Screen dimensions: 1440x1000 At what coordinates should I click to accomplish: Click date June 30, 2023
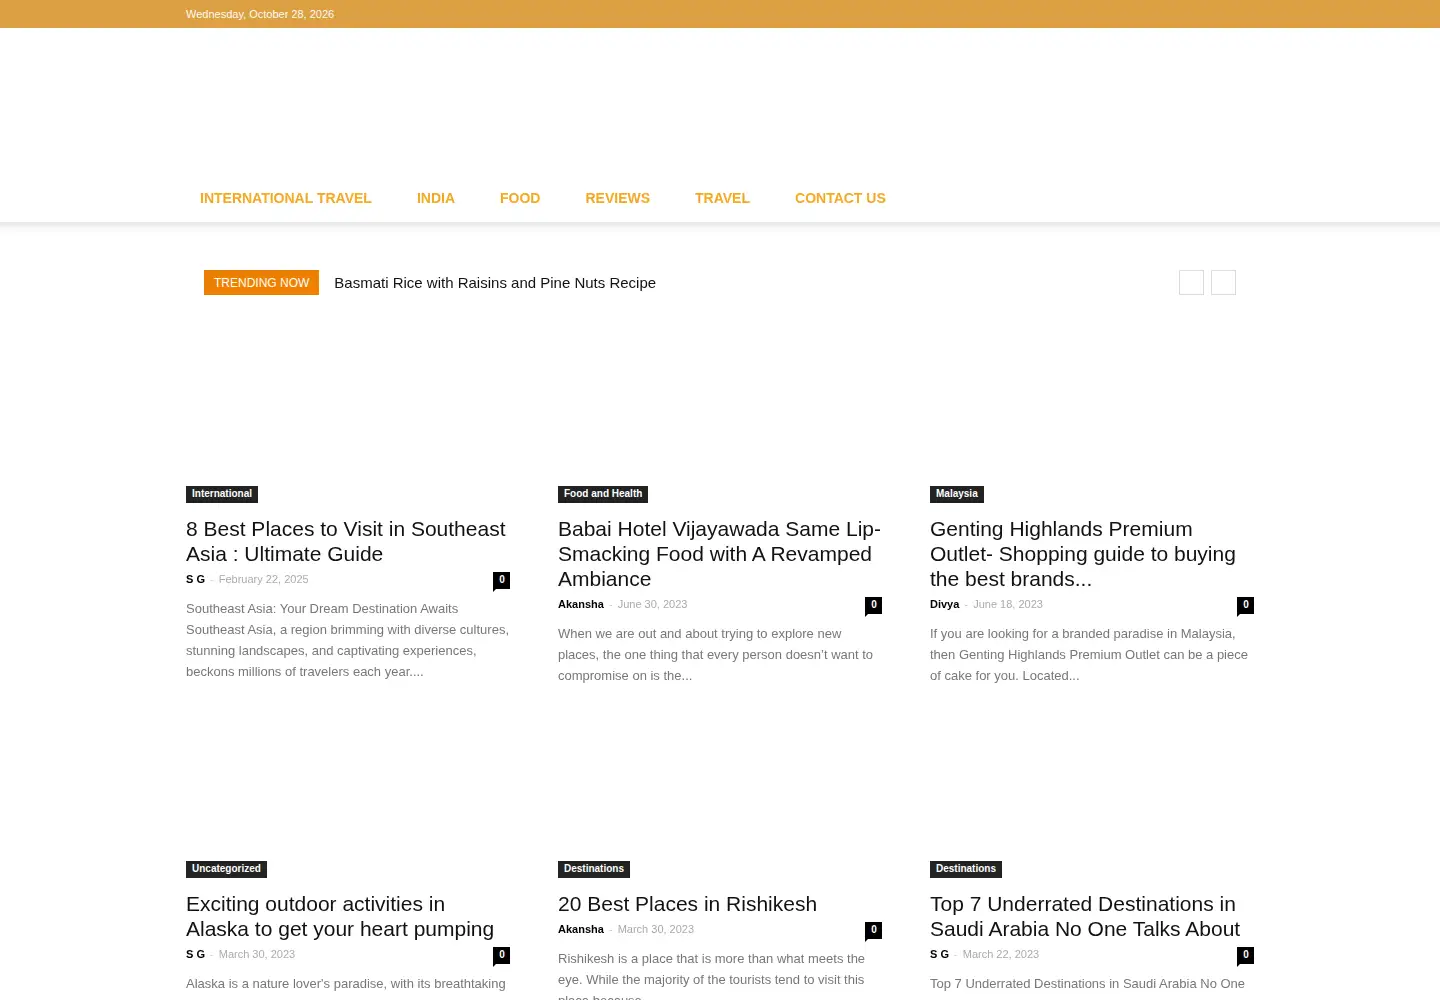tap(652, 604)
